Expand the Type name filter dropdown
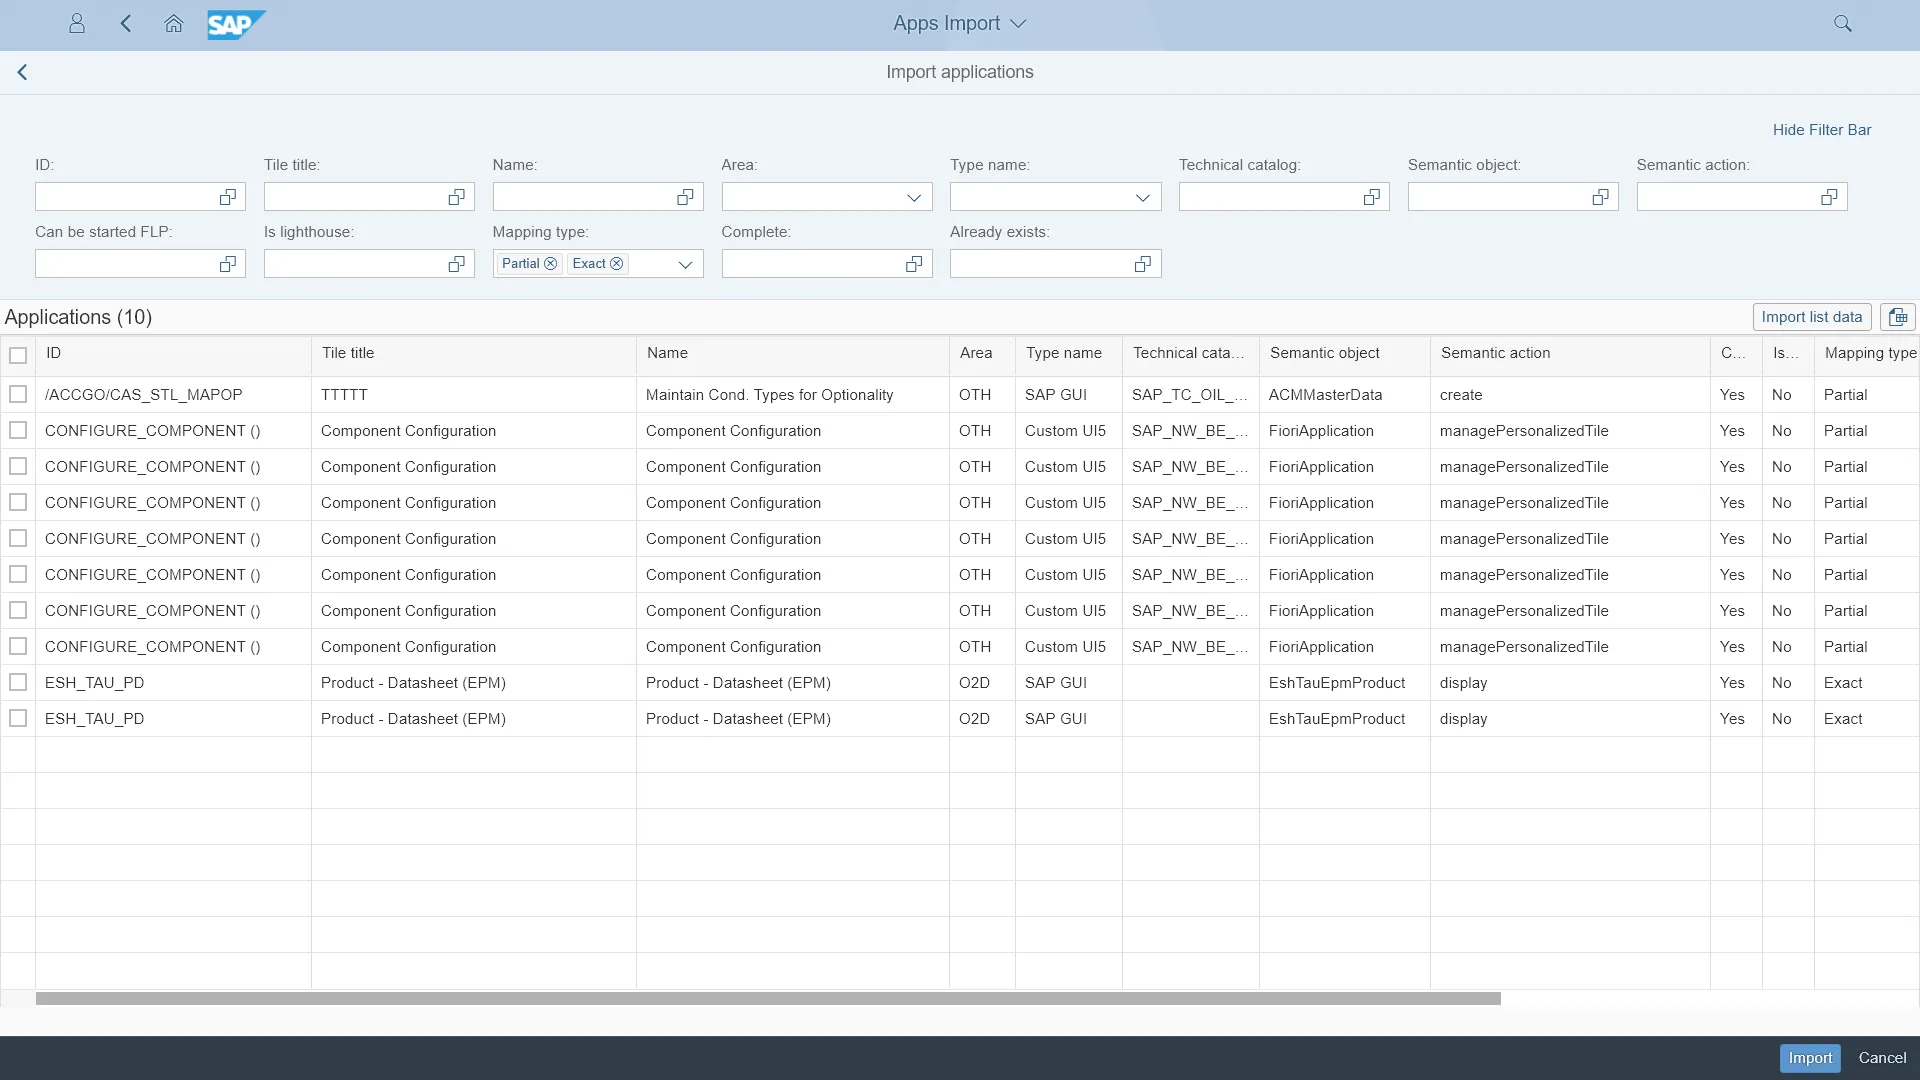The image size is (1920, 1080). pyautogui.click(x=1143, y=197)
